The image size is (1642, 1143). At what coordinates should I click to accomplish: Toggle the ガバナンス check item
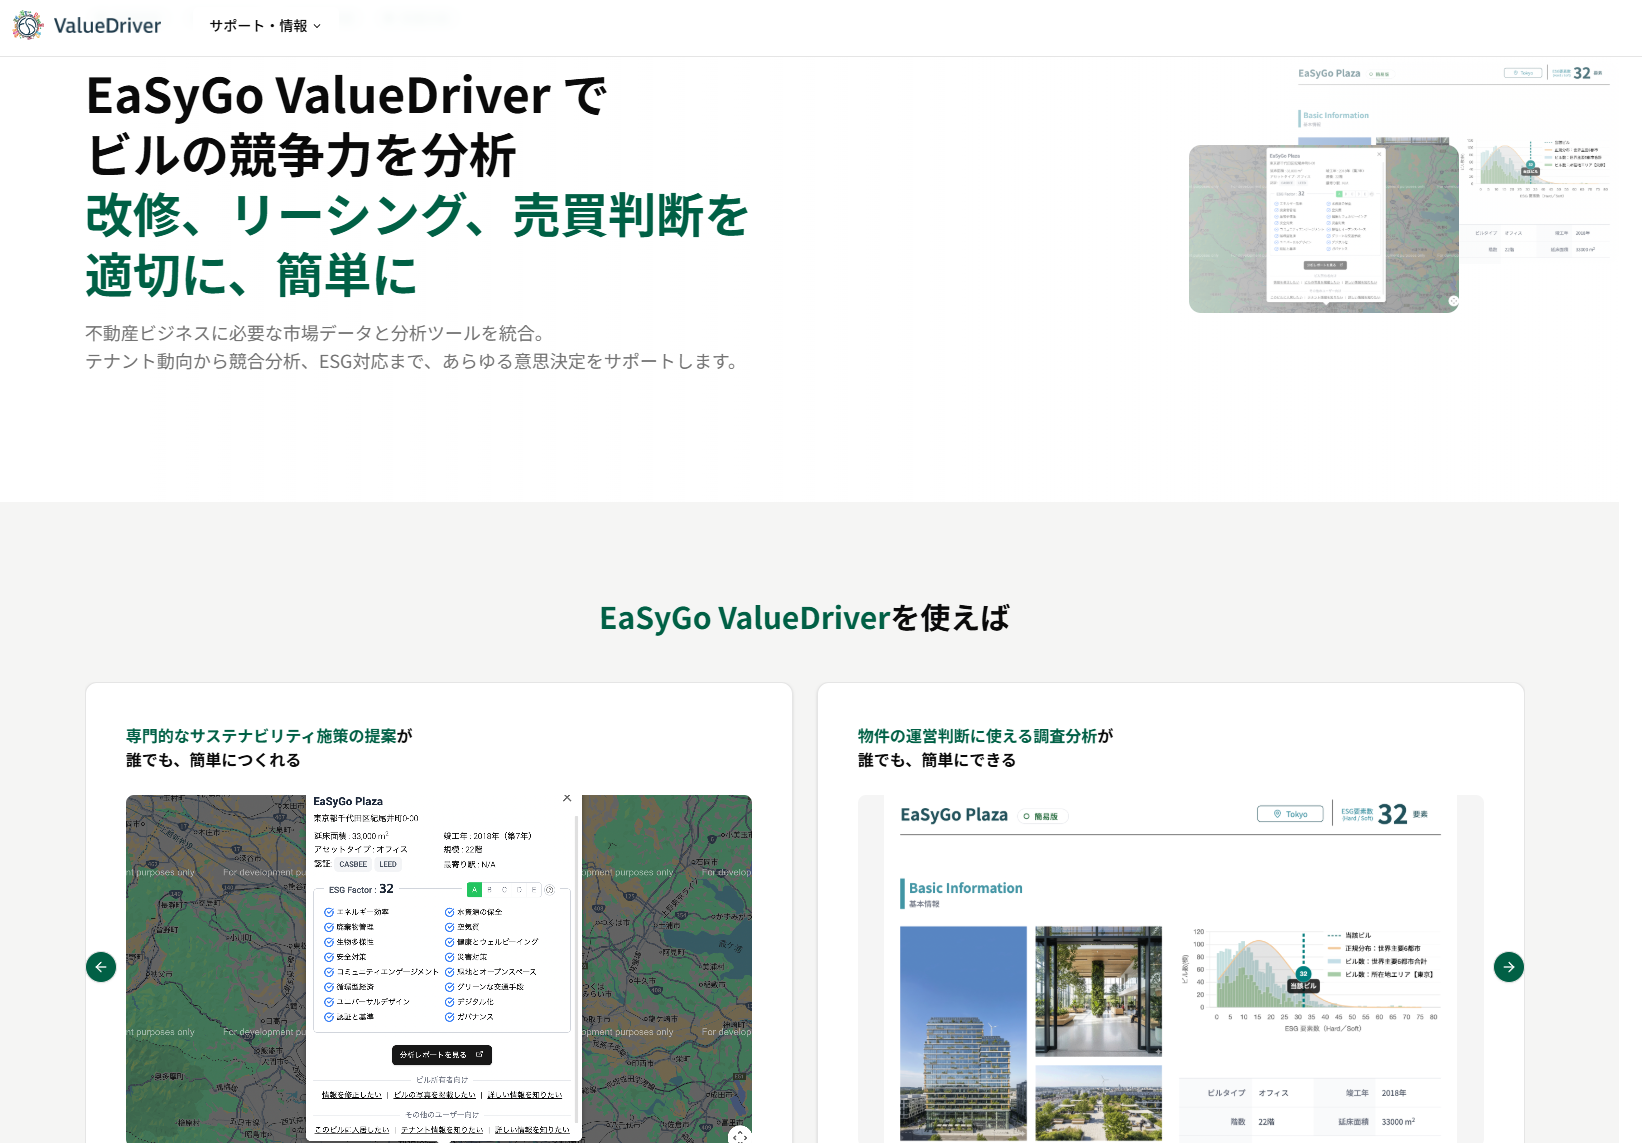[x=469, y=1017]
